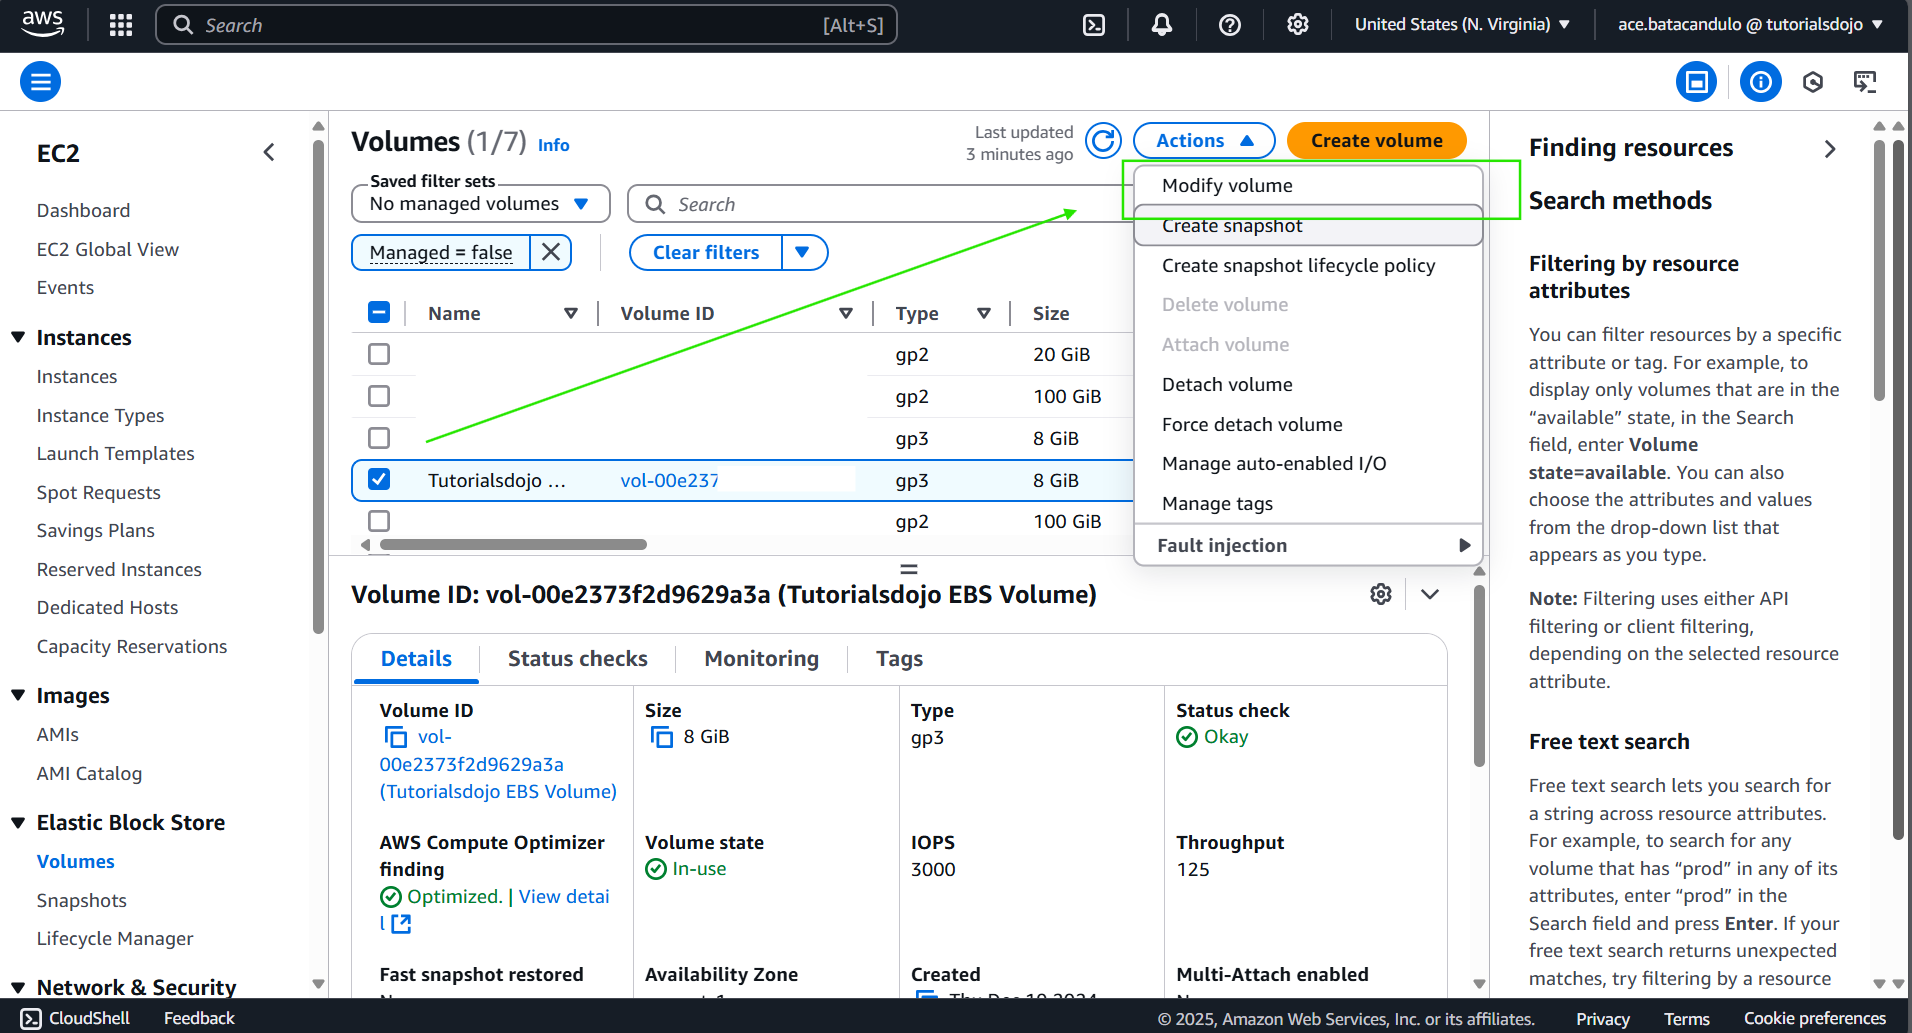Switch to the Status checks tab

click(577, 659)
